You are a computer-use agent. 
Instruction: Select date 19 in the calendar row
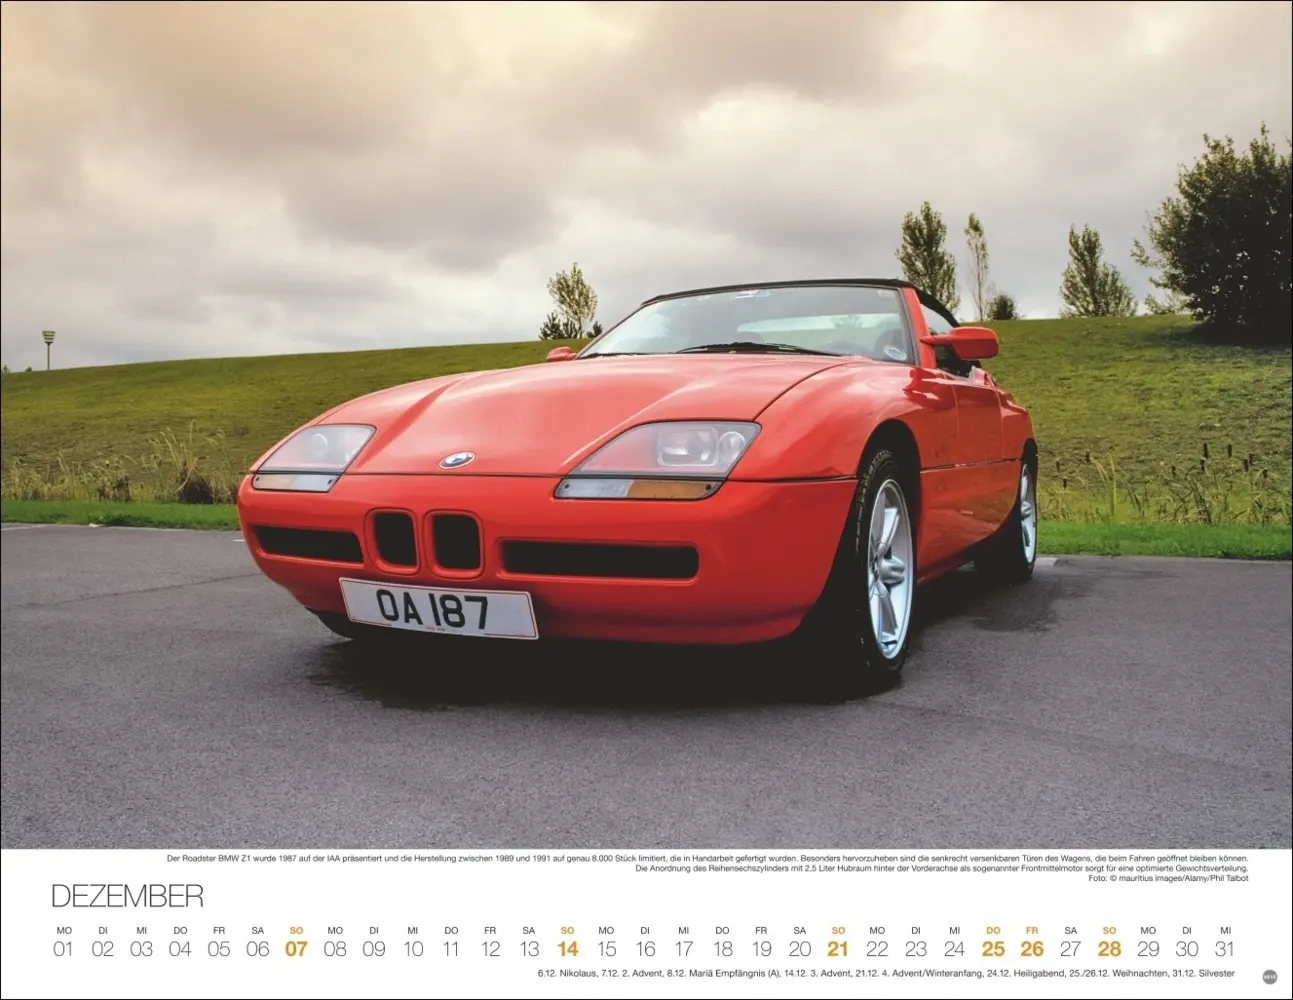click(761, 949)
